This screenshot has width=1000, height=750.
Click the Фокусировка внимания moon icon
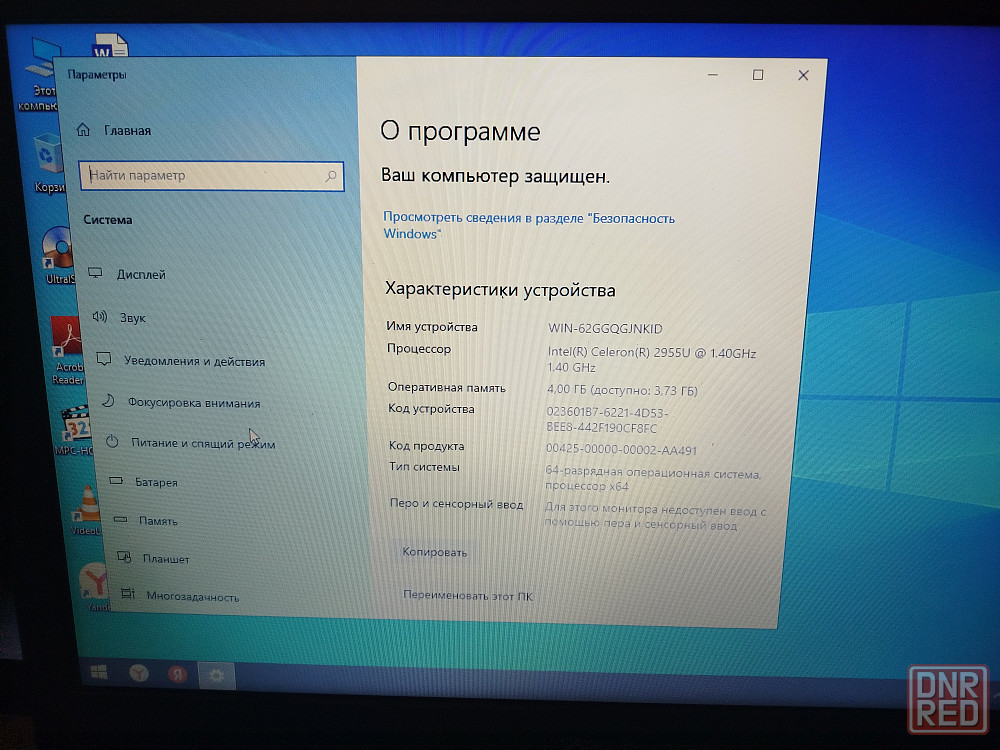tap(108, 401)
